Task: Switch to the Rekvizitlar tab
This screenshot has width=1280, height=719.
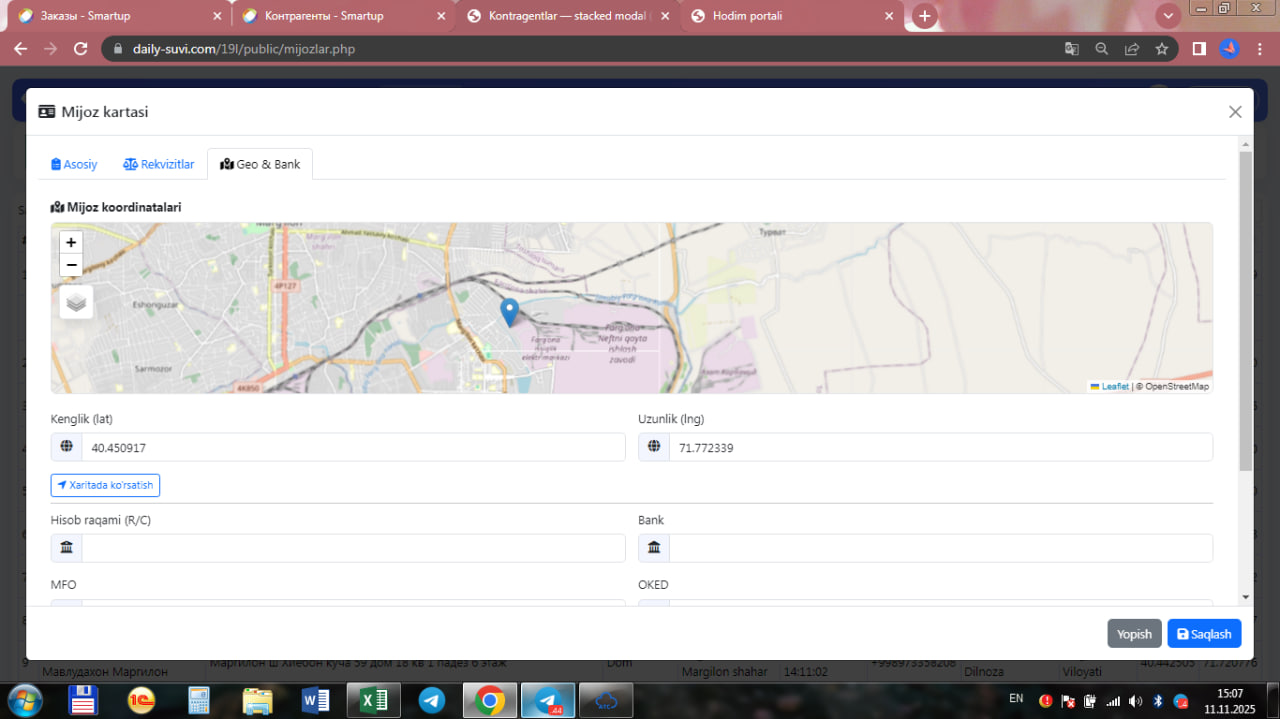Action: [159, 164]
